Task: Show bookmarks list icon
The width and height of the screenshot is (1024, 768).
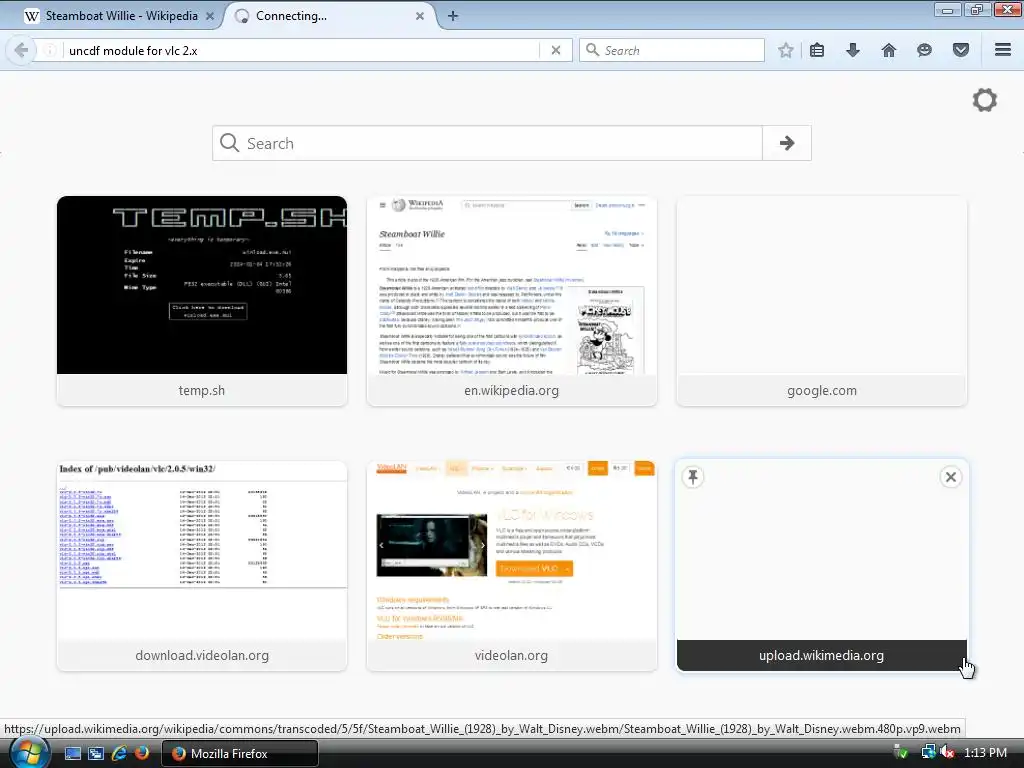Action: [x=817, y=50]
